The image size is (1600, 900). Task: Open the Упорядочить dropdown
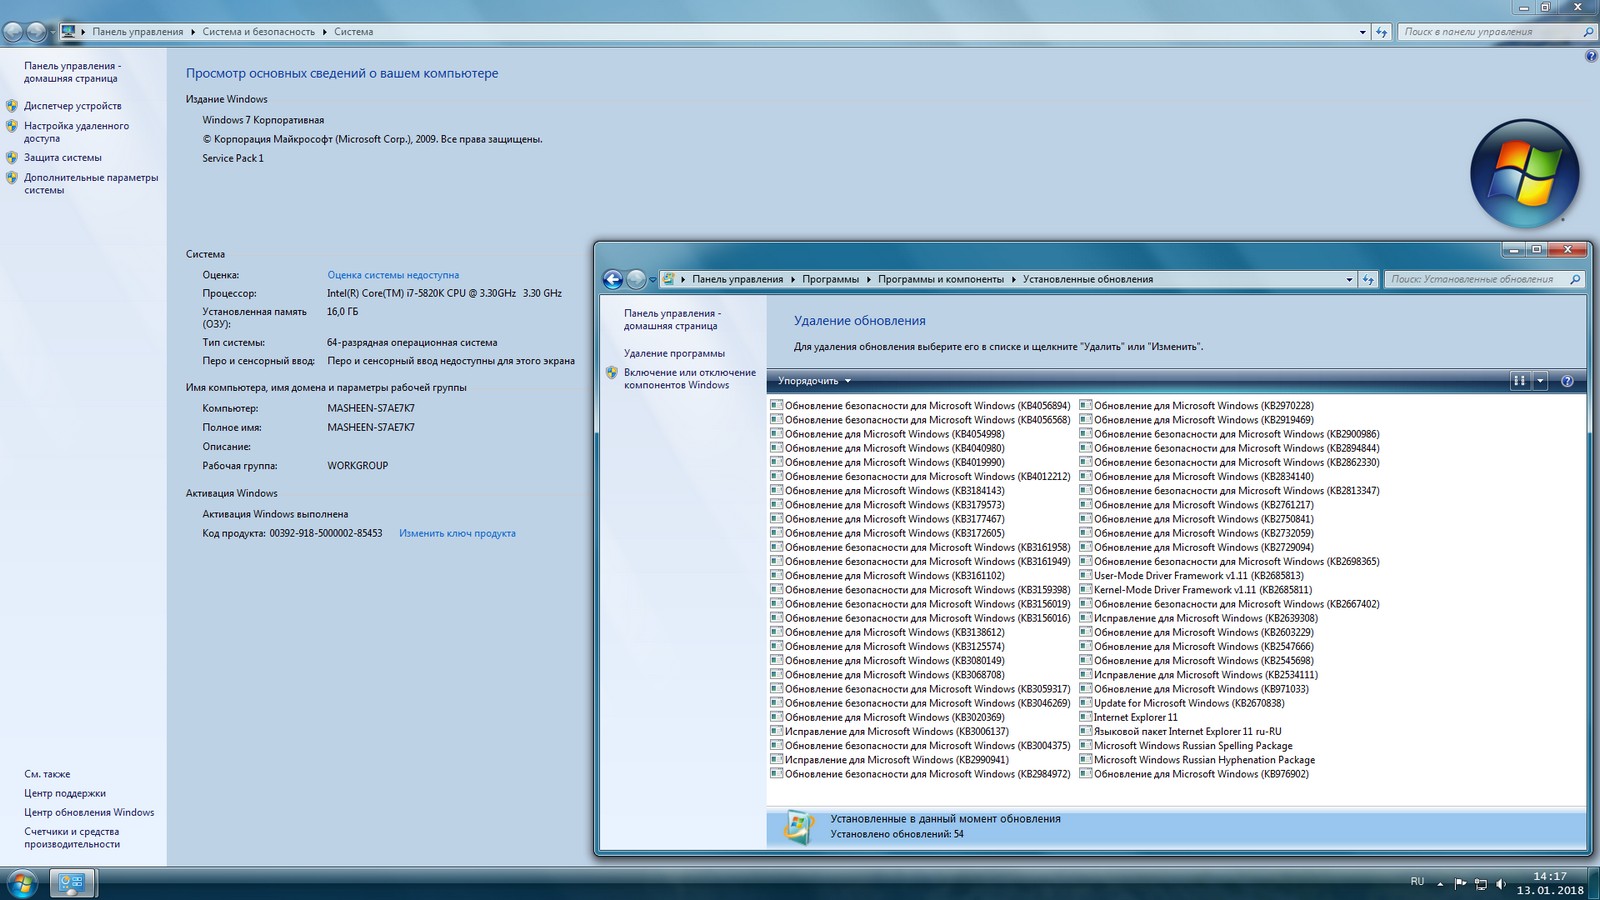[814, 381]
